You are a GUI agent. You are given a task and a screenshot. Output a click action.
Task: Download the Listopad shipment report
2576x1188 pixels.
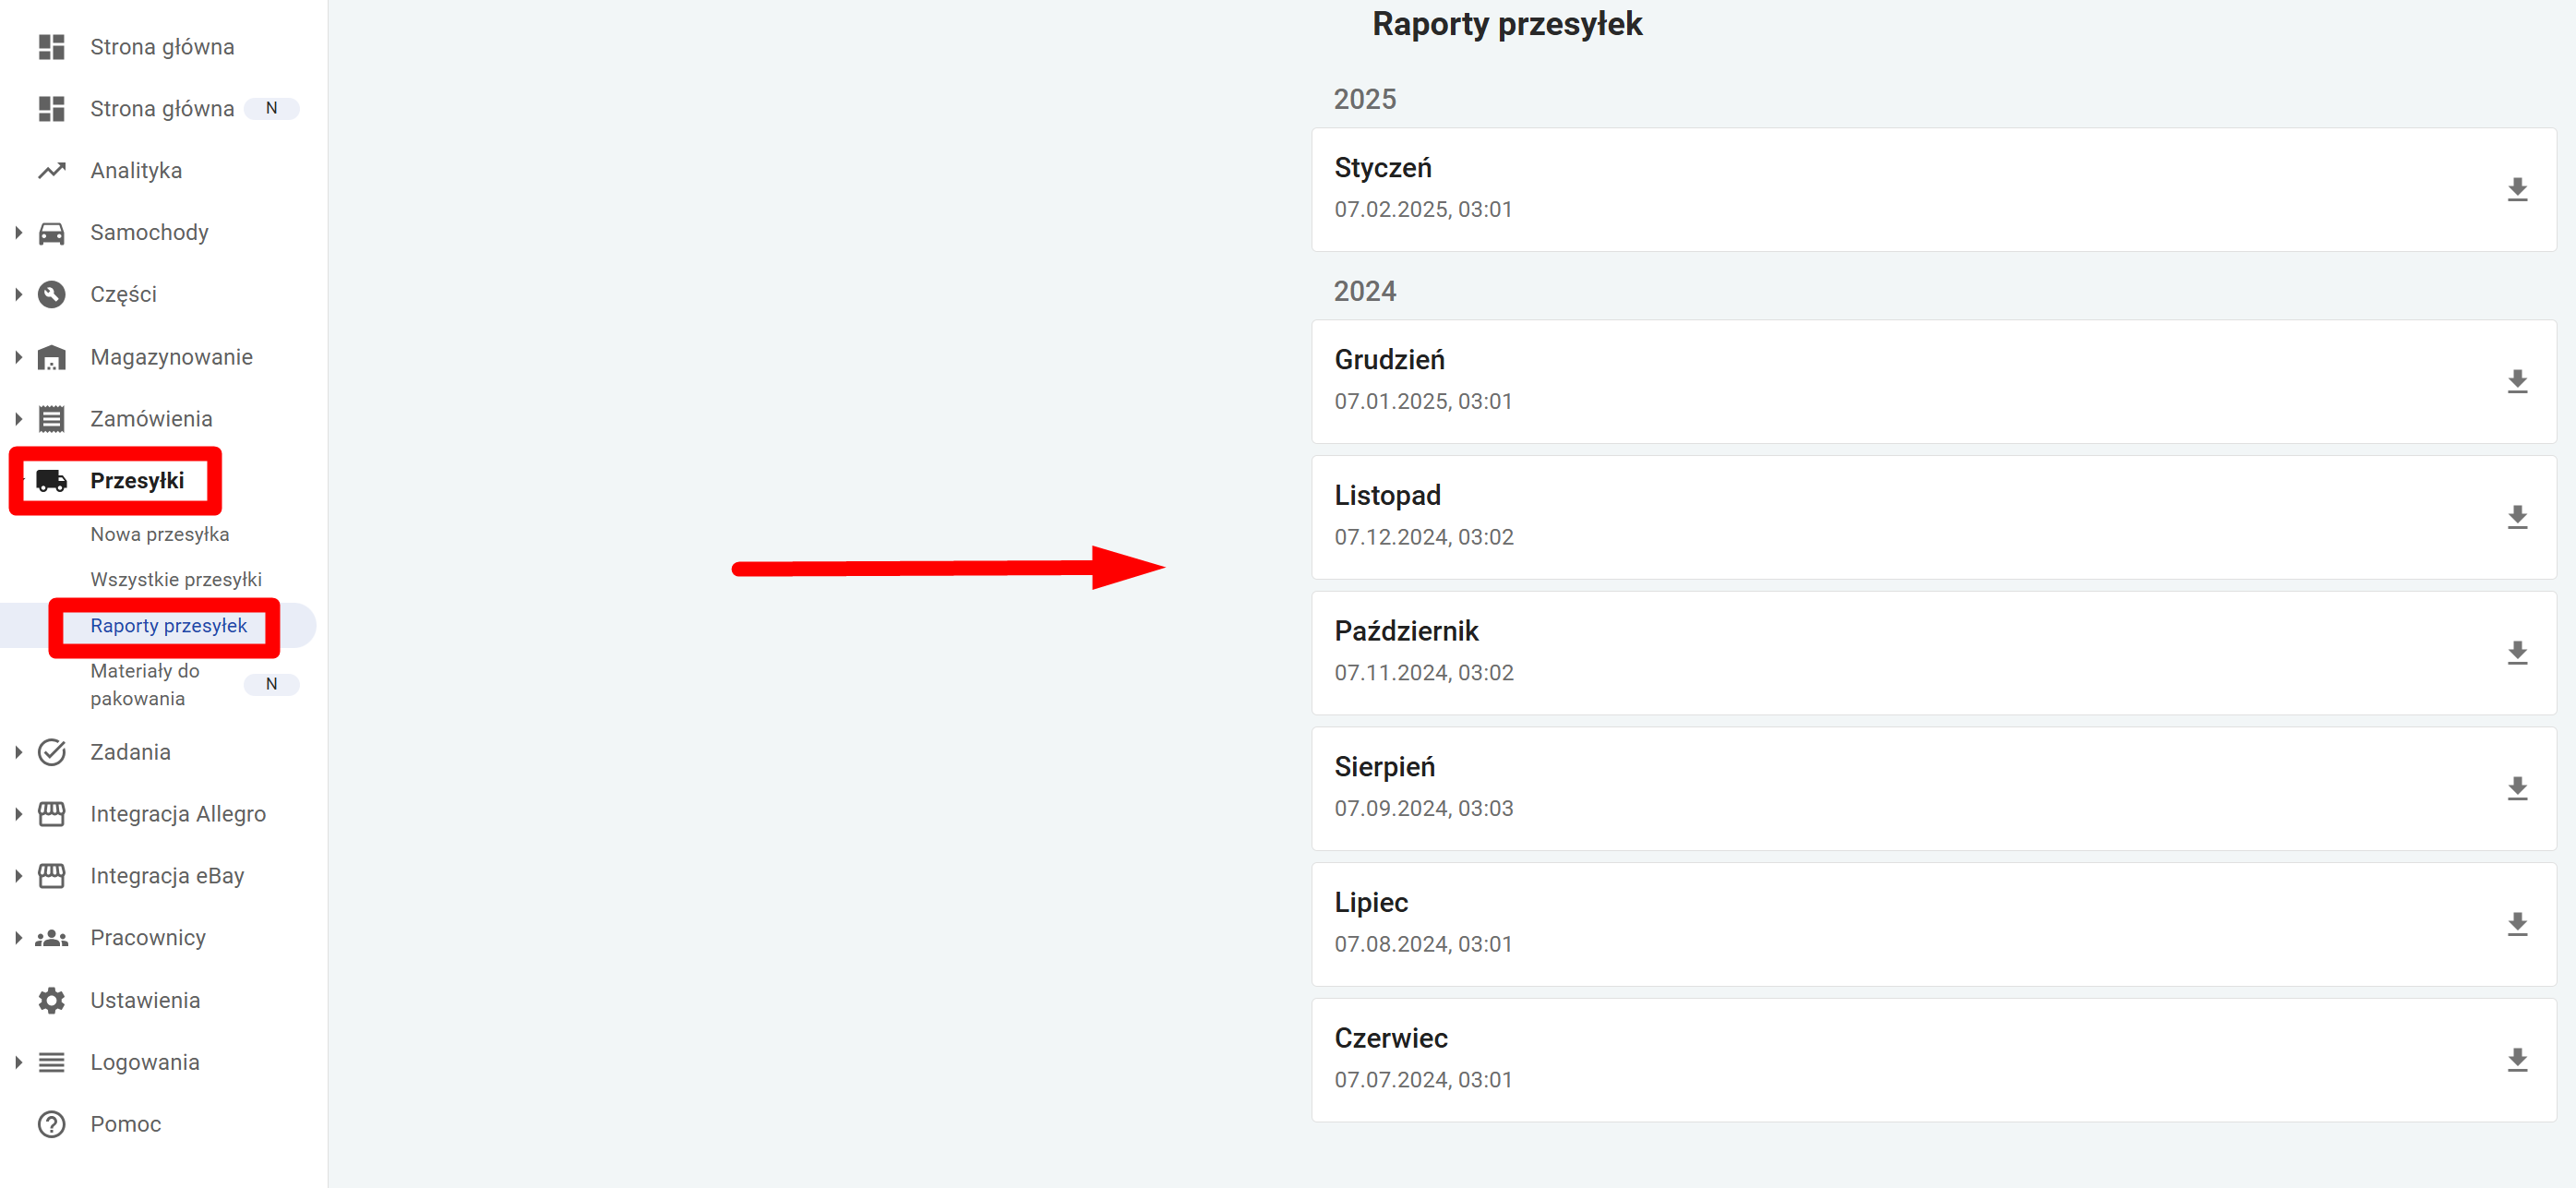(x=2516, y=517)
